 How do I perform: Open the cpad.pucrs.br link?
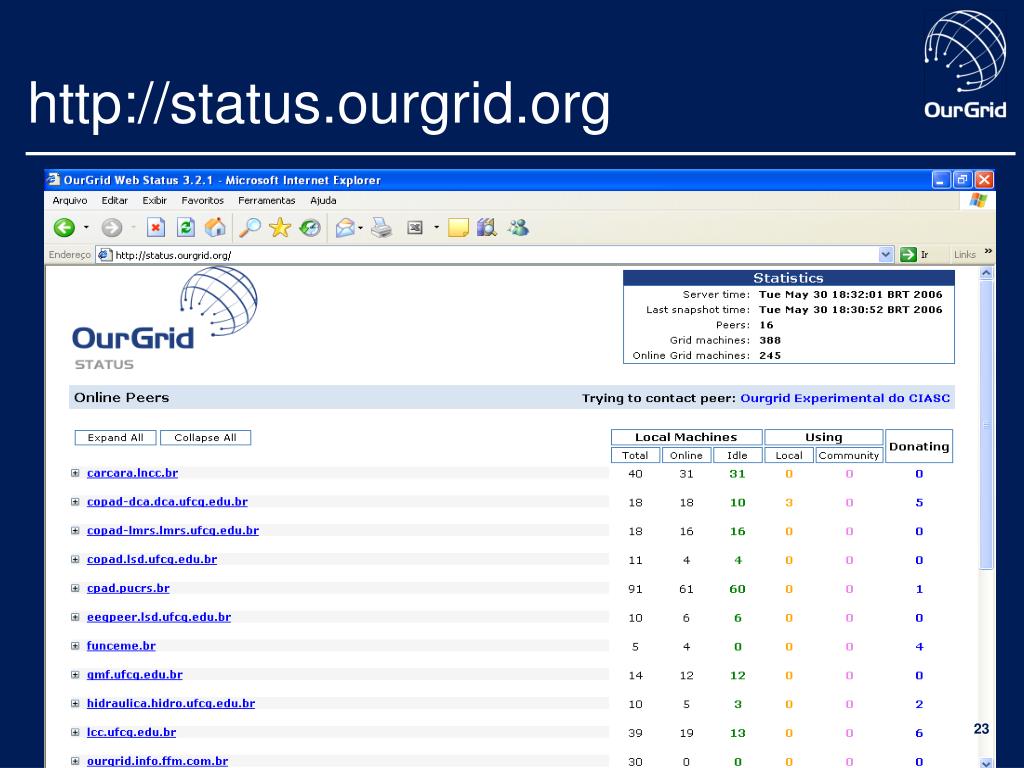tap(128, 588)
